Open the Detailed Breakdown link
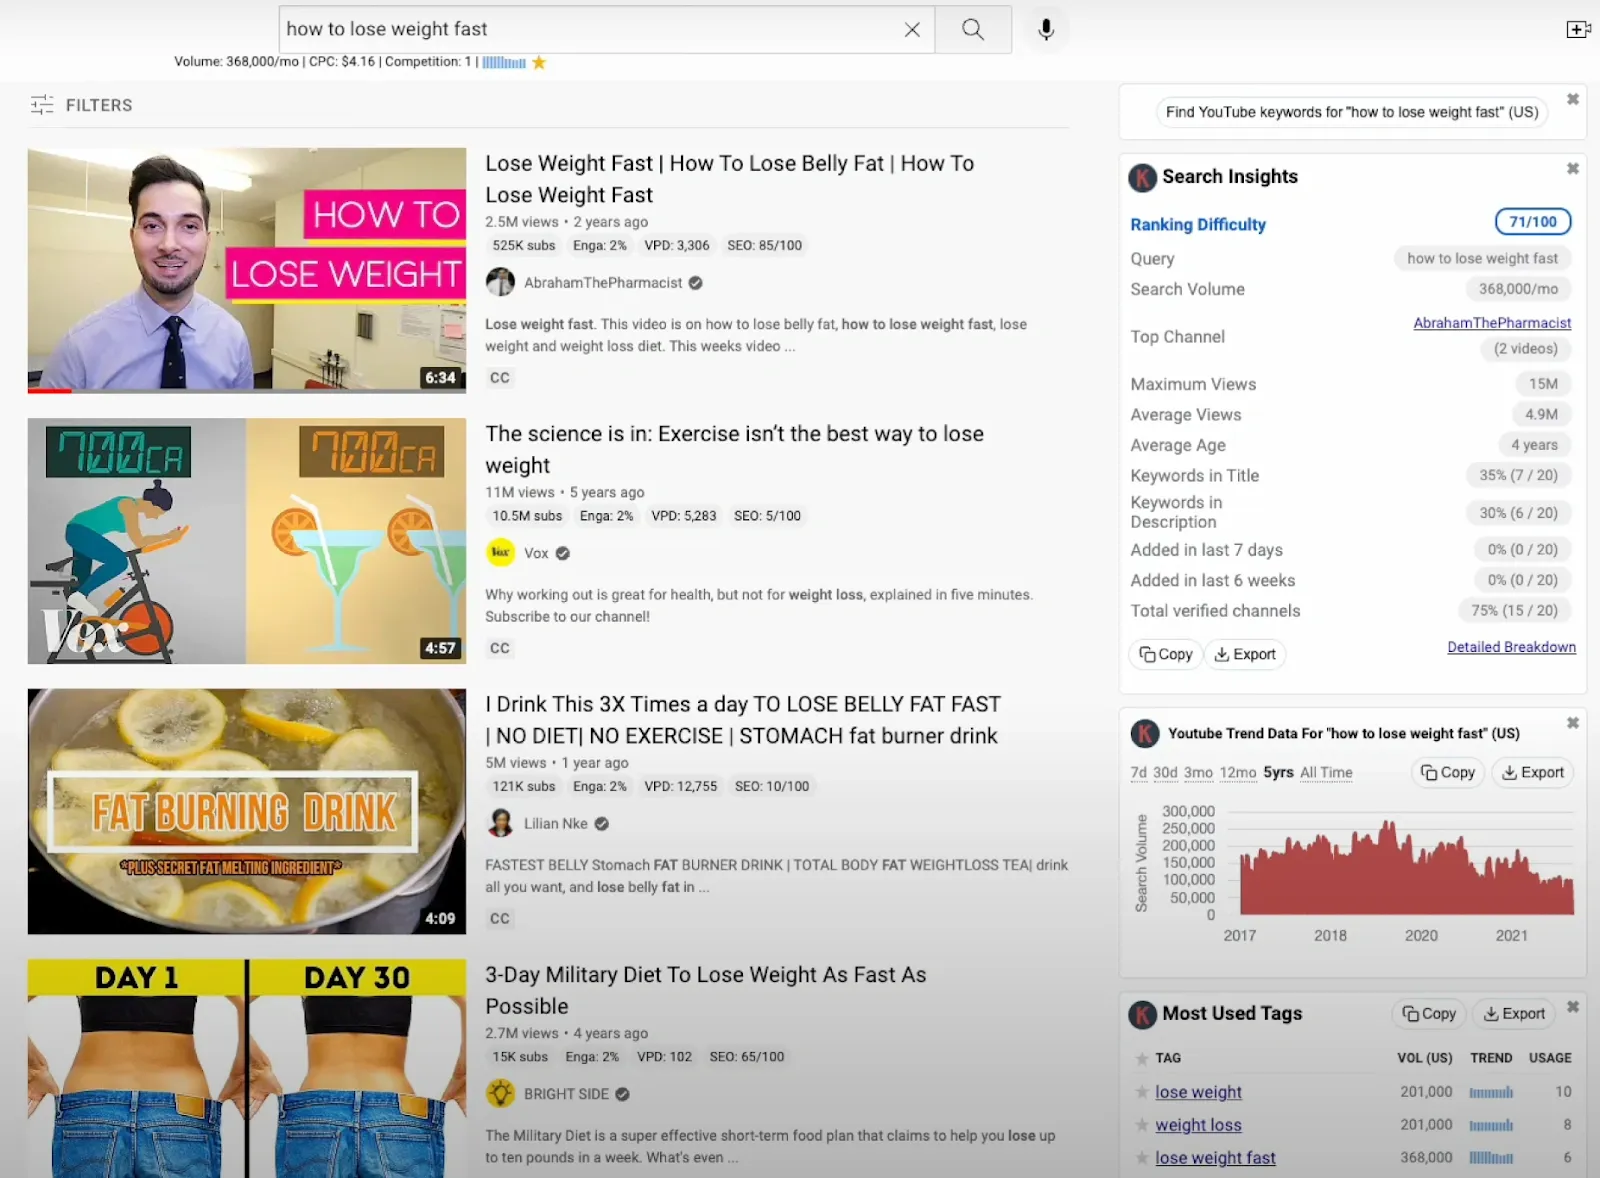 coord(1511,646)
